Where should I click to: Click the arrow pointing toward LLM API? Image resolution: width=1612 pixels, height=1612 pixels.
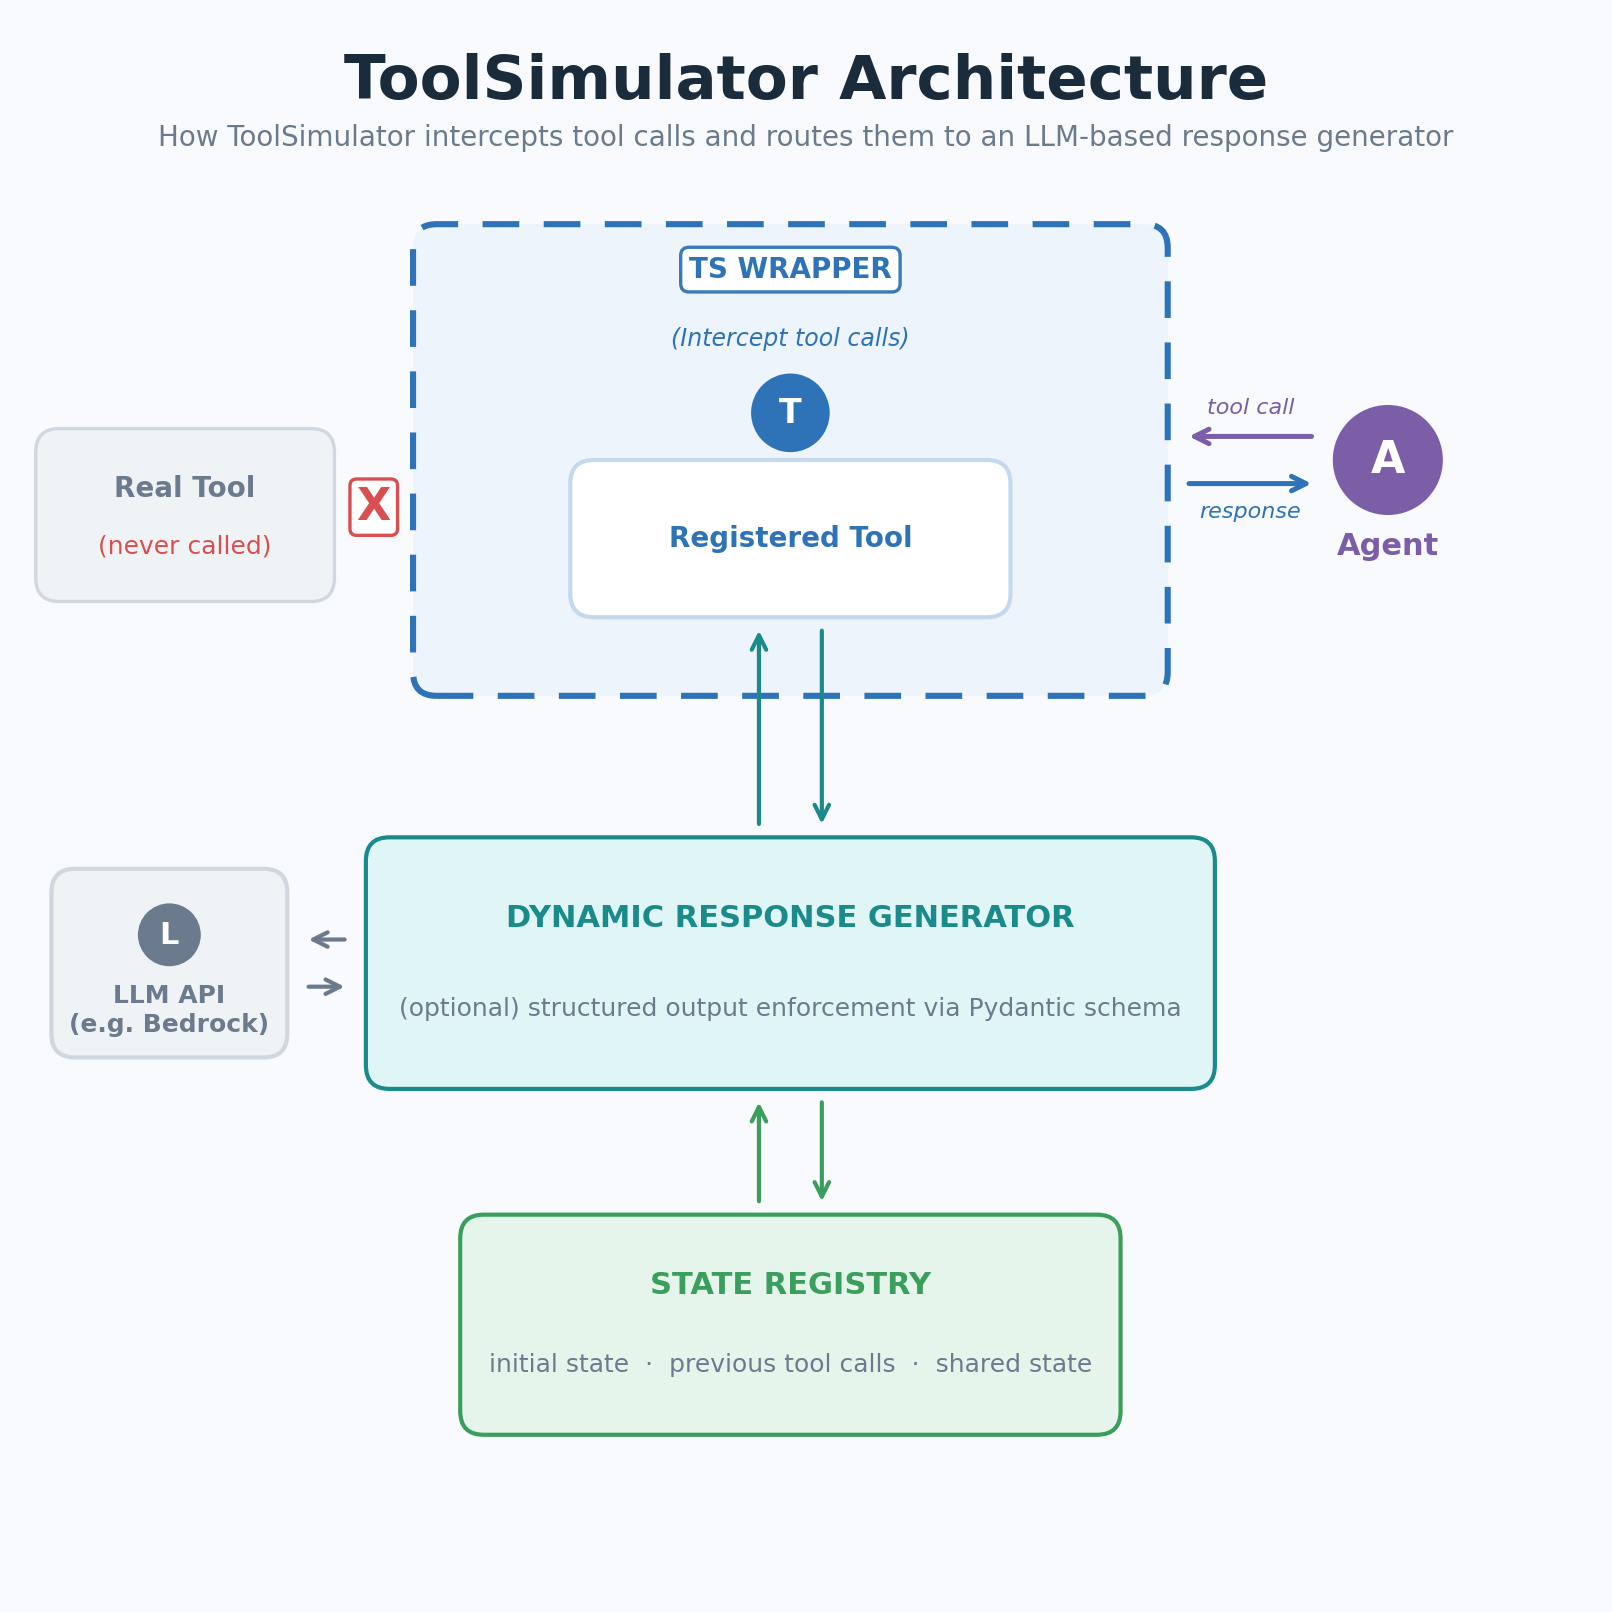pyautogui.click(x=325, y=938)
